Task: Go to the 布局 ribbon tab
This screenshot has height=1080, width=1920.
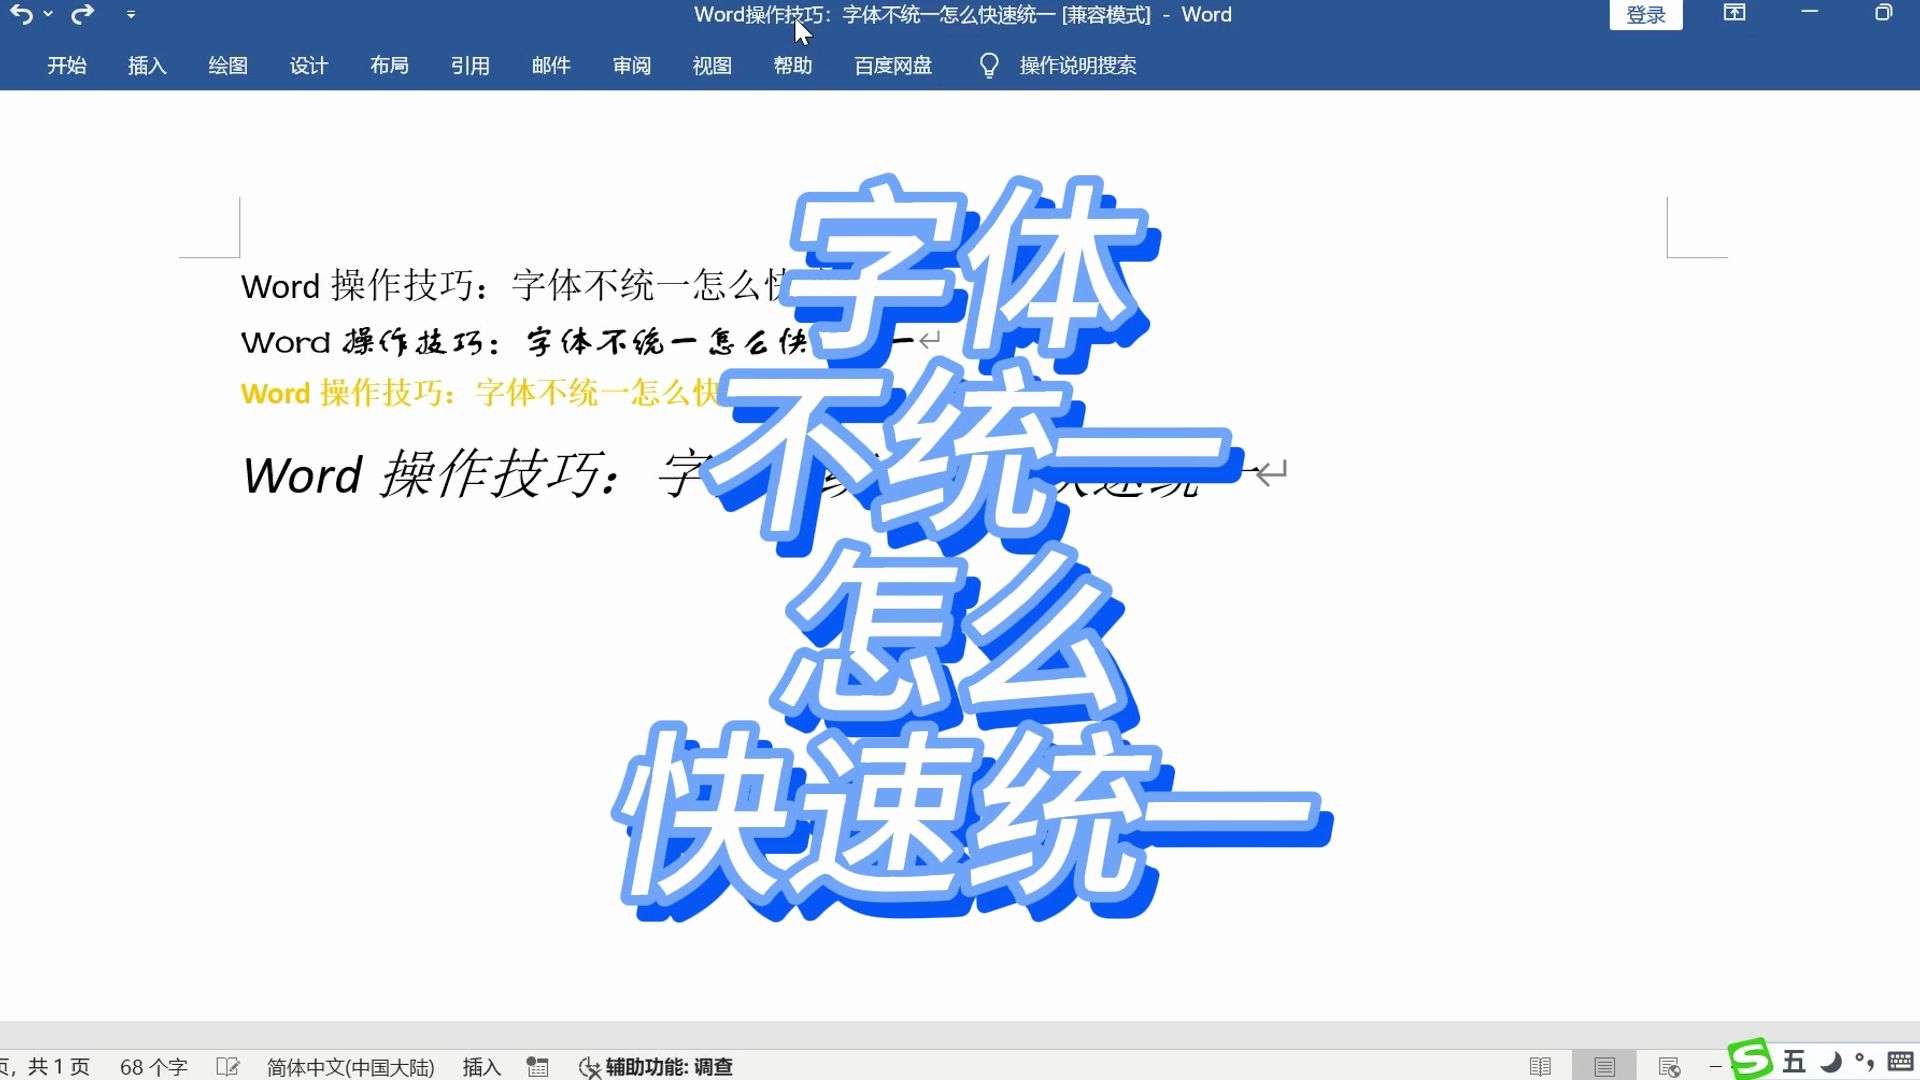Action: pyautogui.click(x=389, y=65)
